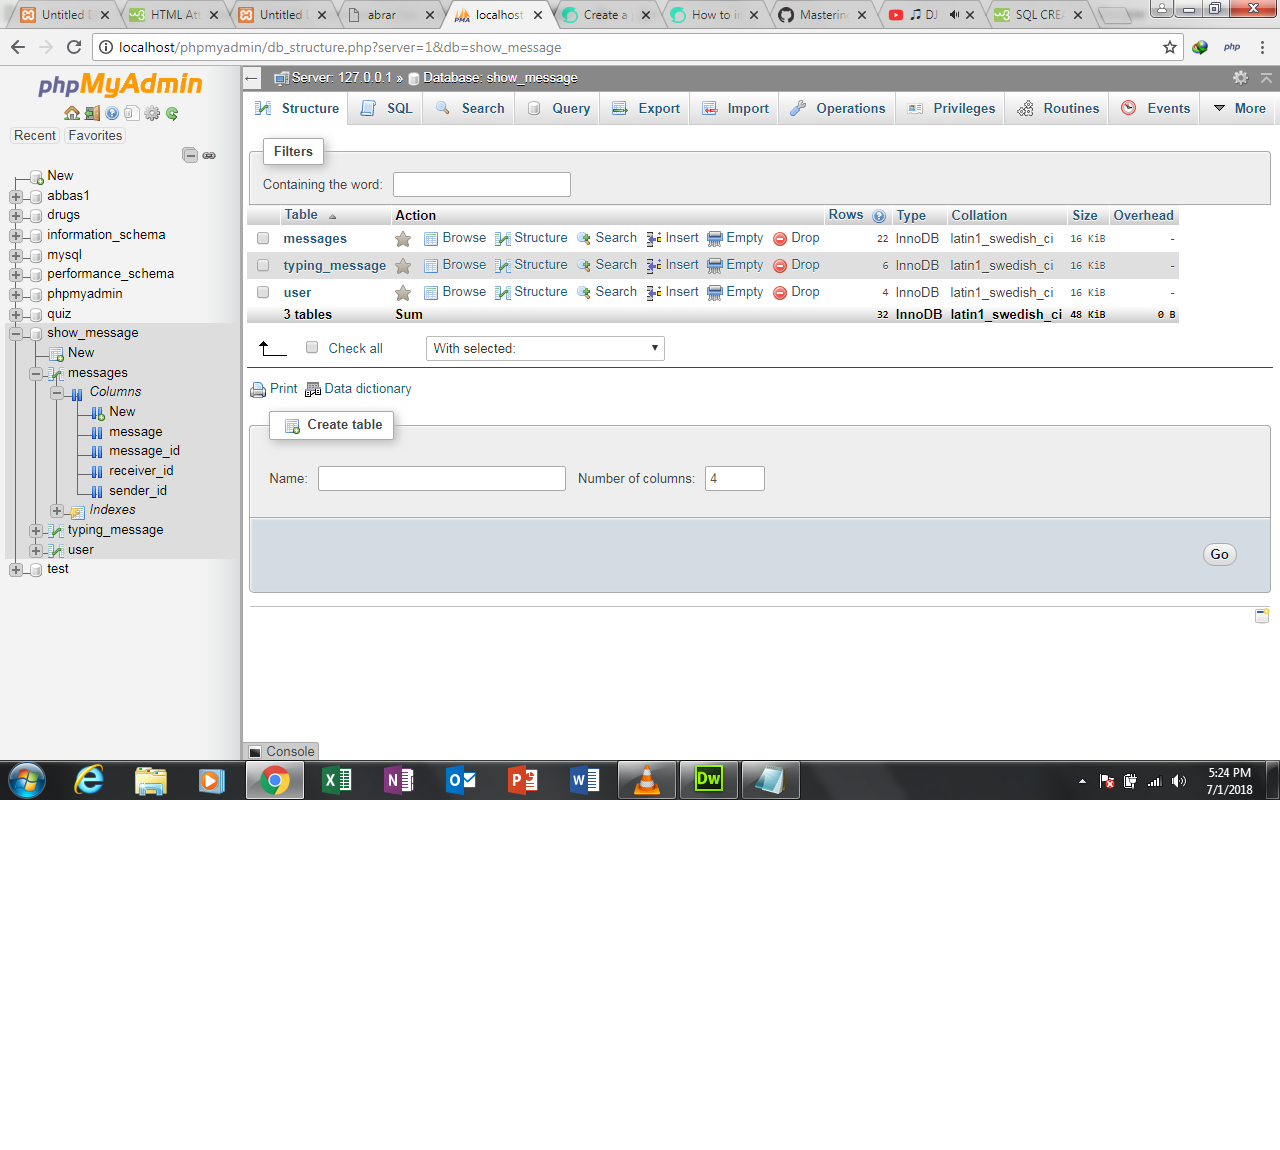Image resolution: width=1280 pixels, height=1150 pixels.
Task: Open sidebar navigation settings gear icon
Action: (x=152, y=113)
